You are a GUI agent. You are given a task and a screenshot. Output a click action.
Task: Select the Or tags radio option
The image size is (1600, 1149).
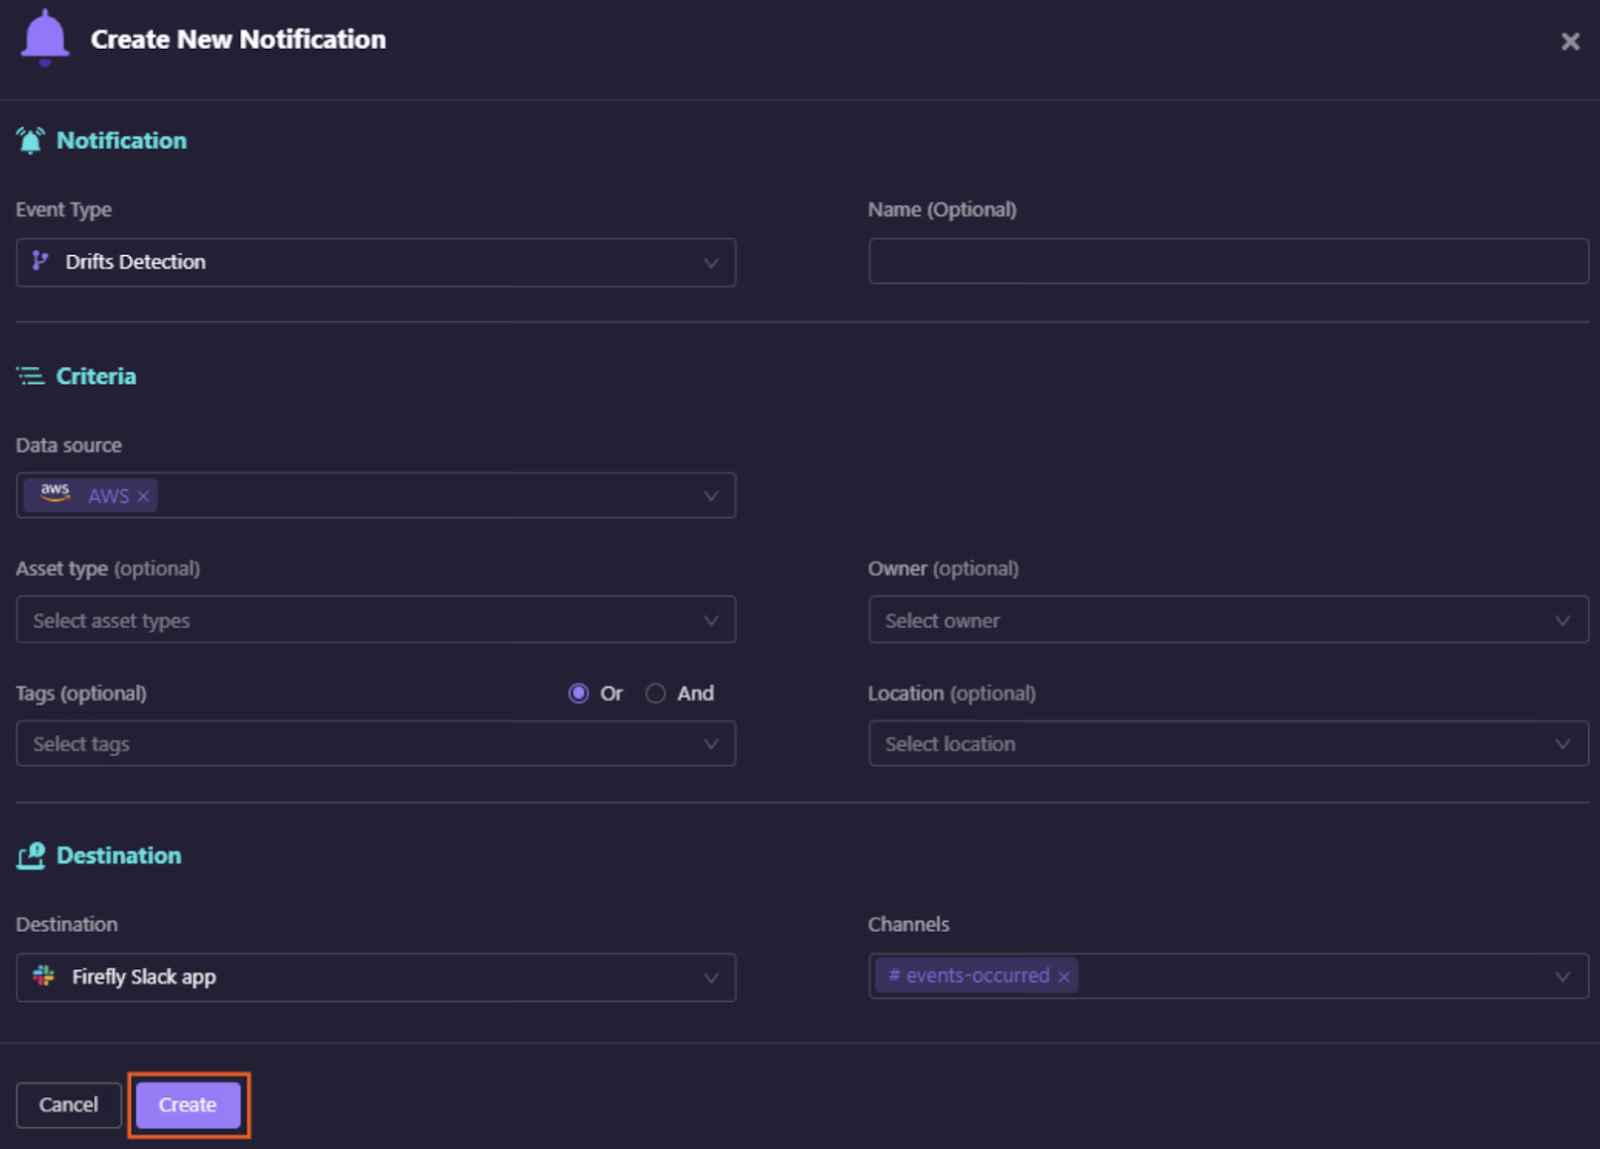(x=578, y=693)
